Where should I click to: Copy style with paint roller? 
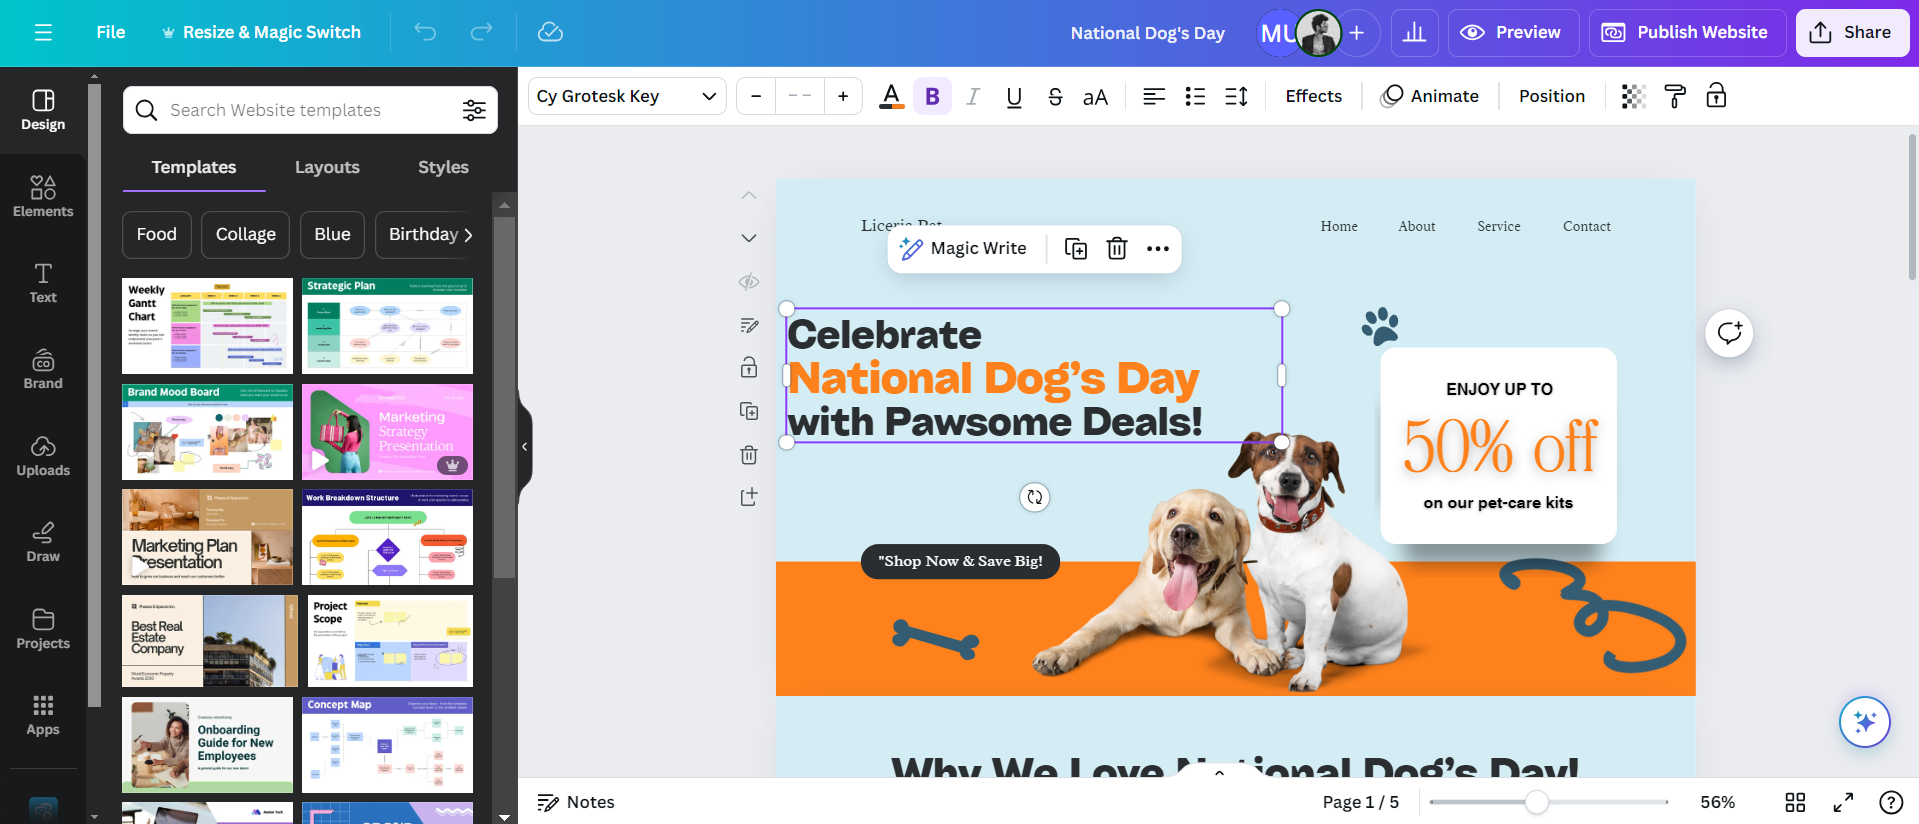(x=1675, y=96)
